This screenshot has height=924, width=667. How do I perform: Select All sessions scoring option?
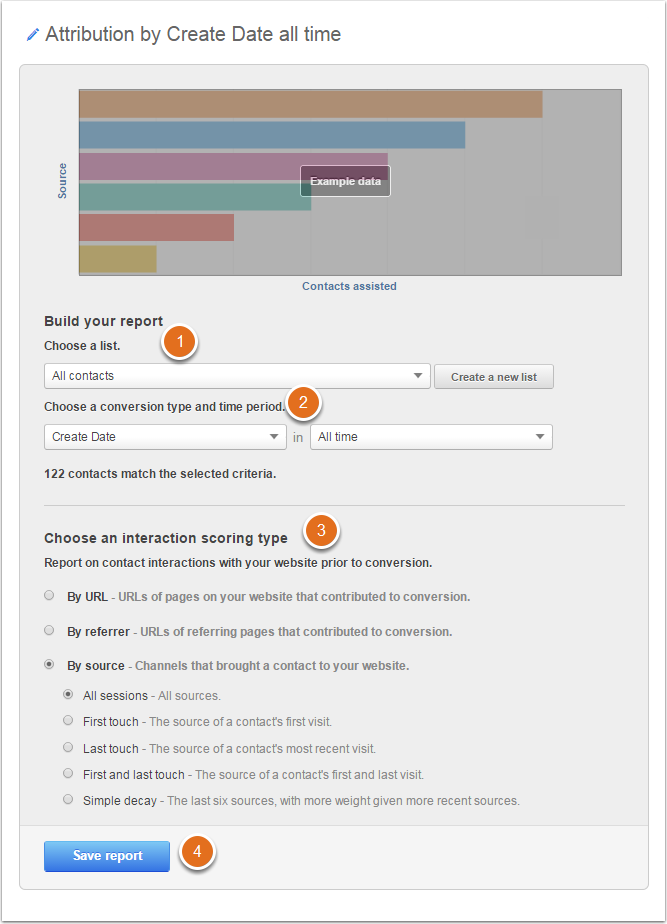pos(68,695)
